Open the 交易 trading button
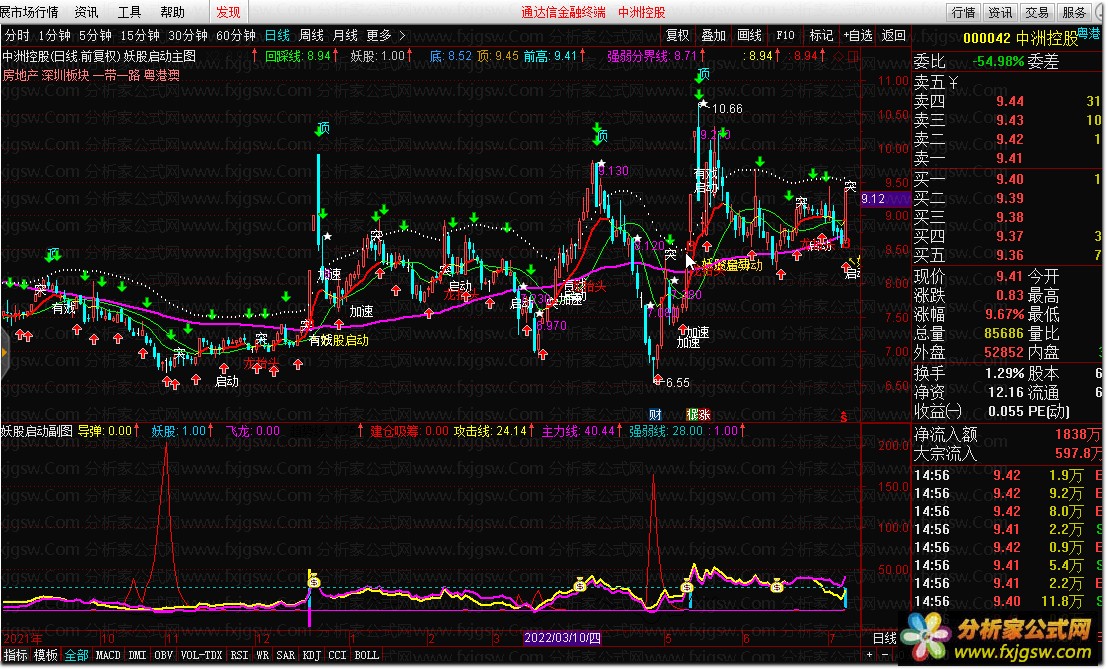This screenshot has width=1108, height=669. [x=1037, y=12]
